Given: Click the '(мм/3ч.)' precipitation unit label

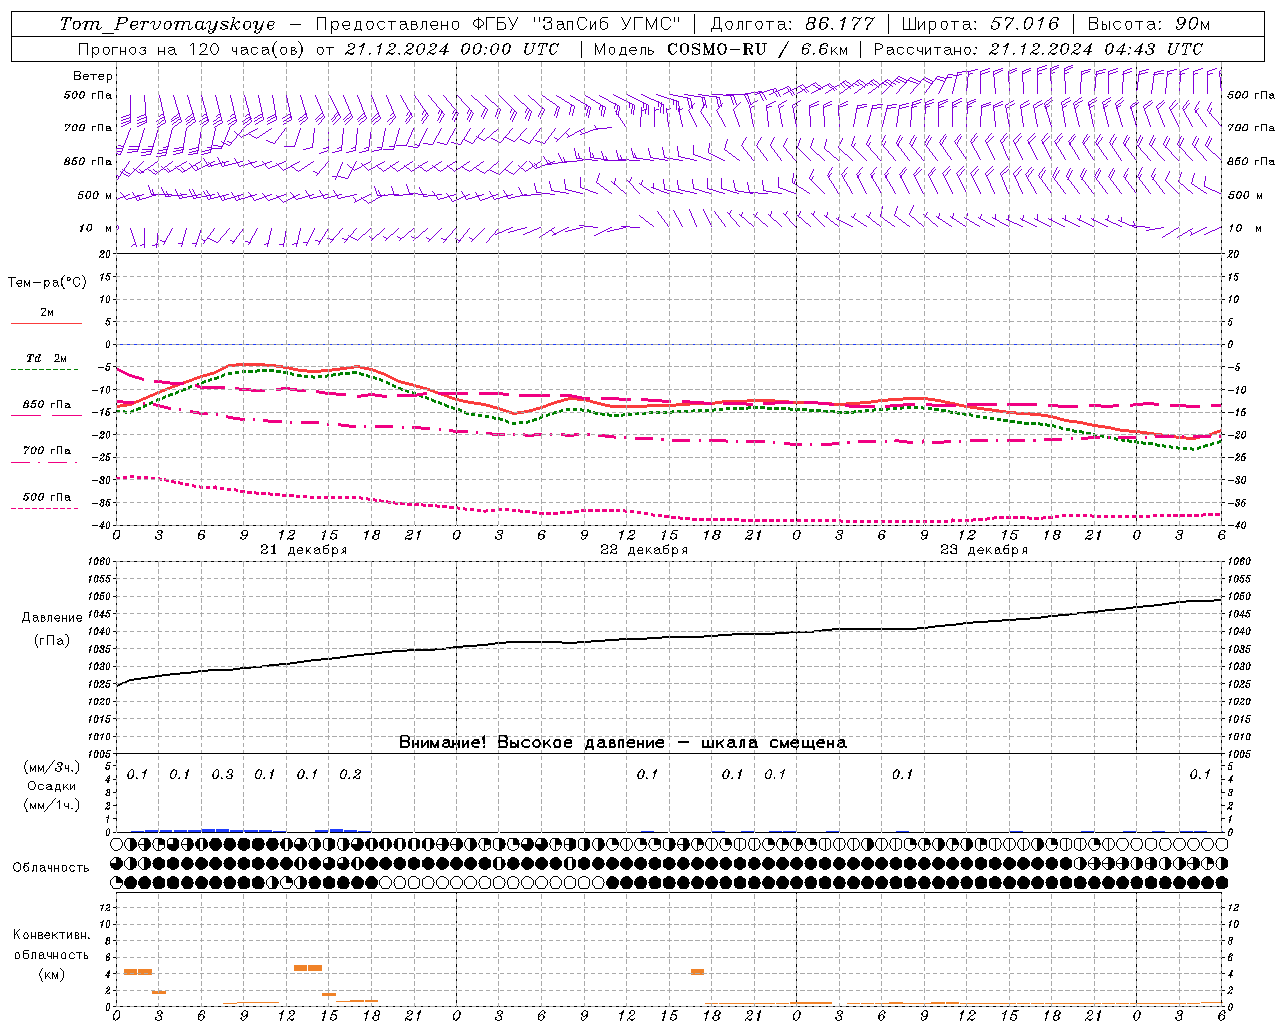Looking at the screenshot, I should pyautogui.click(x=52, y=768).
